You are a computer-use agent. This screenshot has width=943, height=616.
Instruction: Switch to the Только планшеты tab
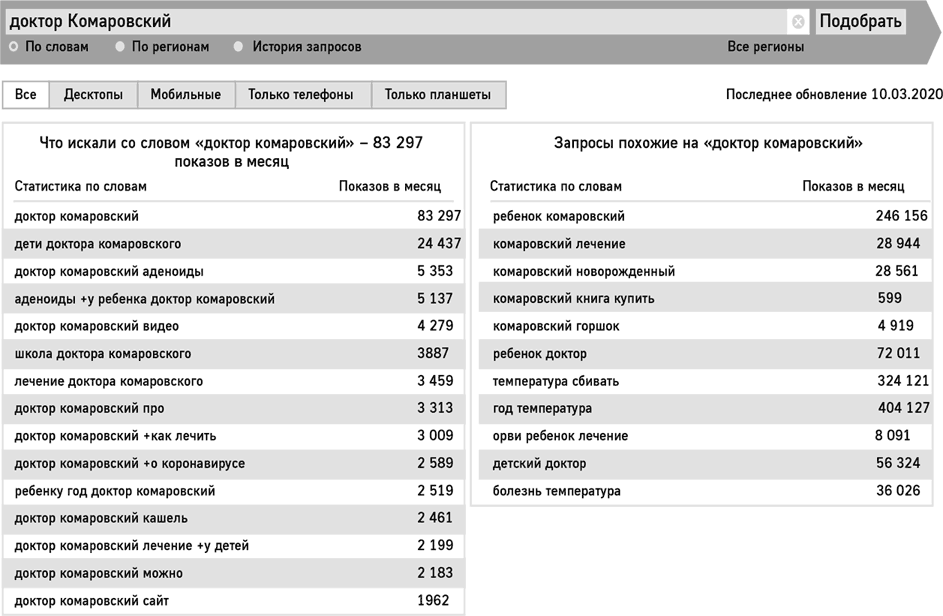(x=437, y=95)
